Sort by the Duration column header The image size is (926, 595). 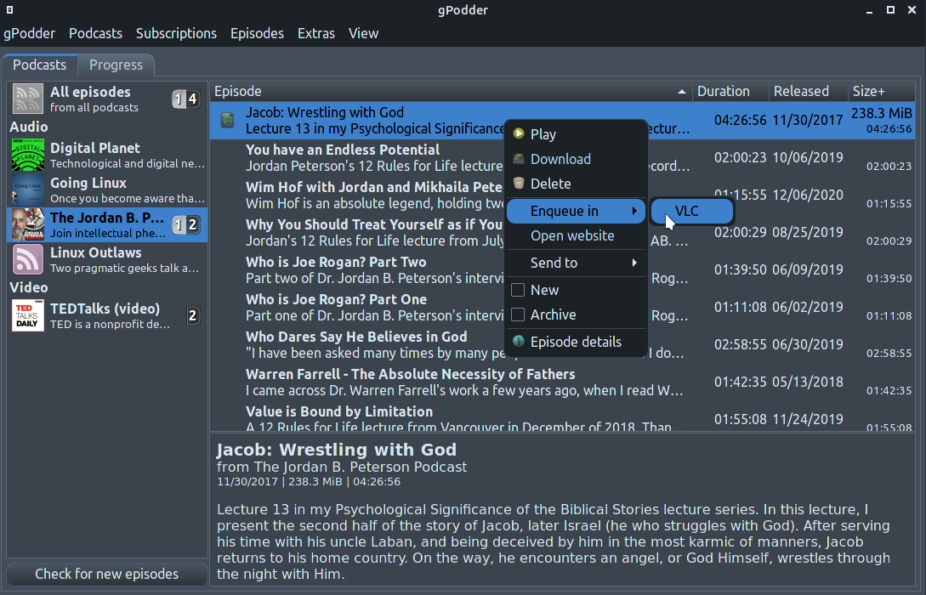[x=730, y=91]
